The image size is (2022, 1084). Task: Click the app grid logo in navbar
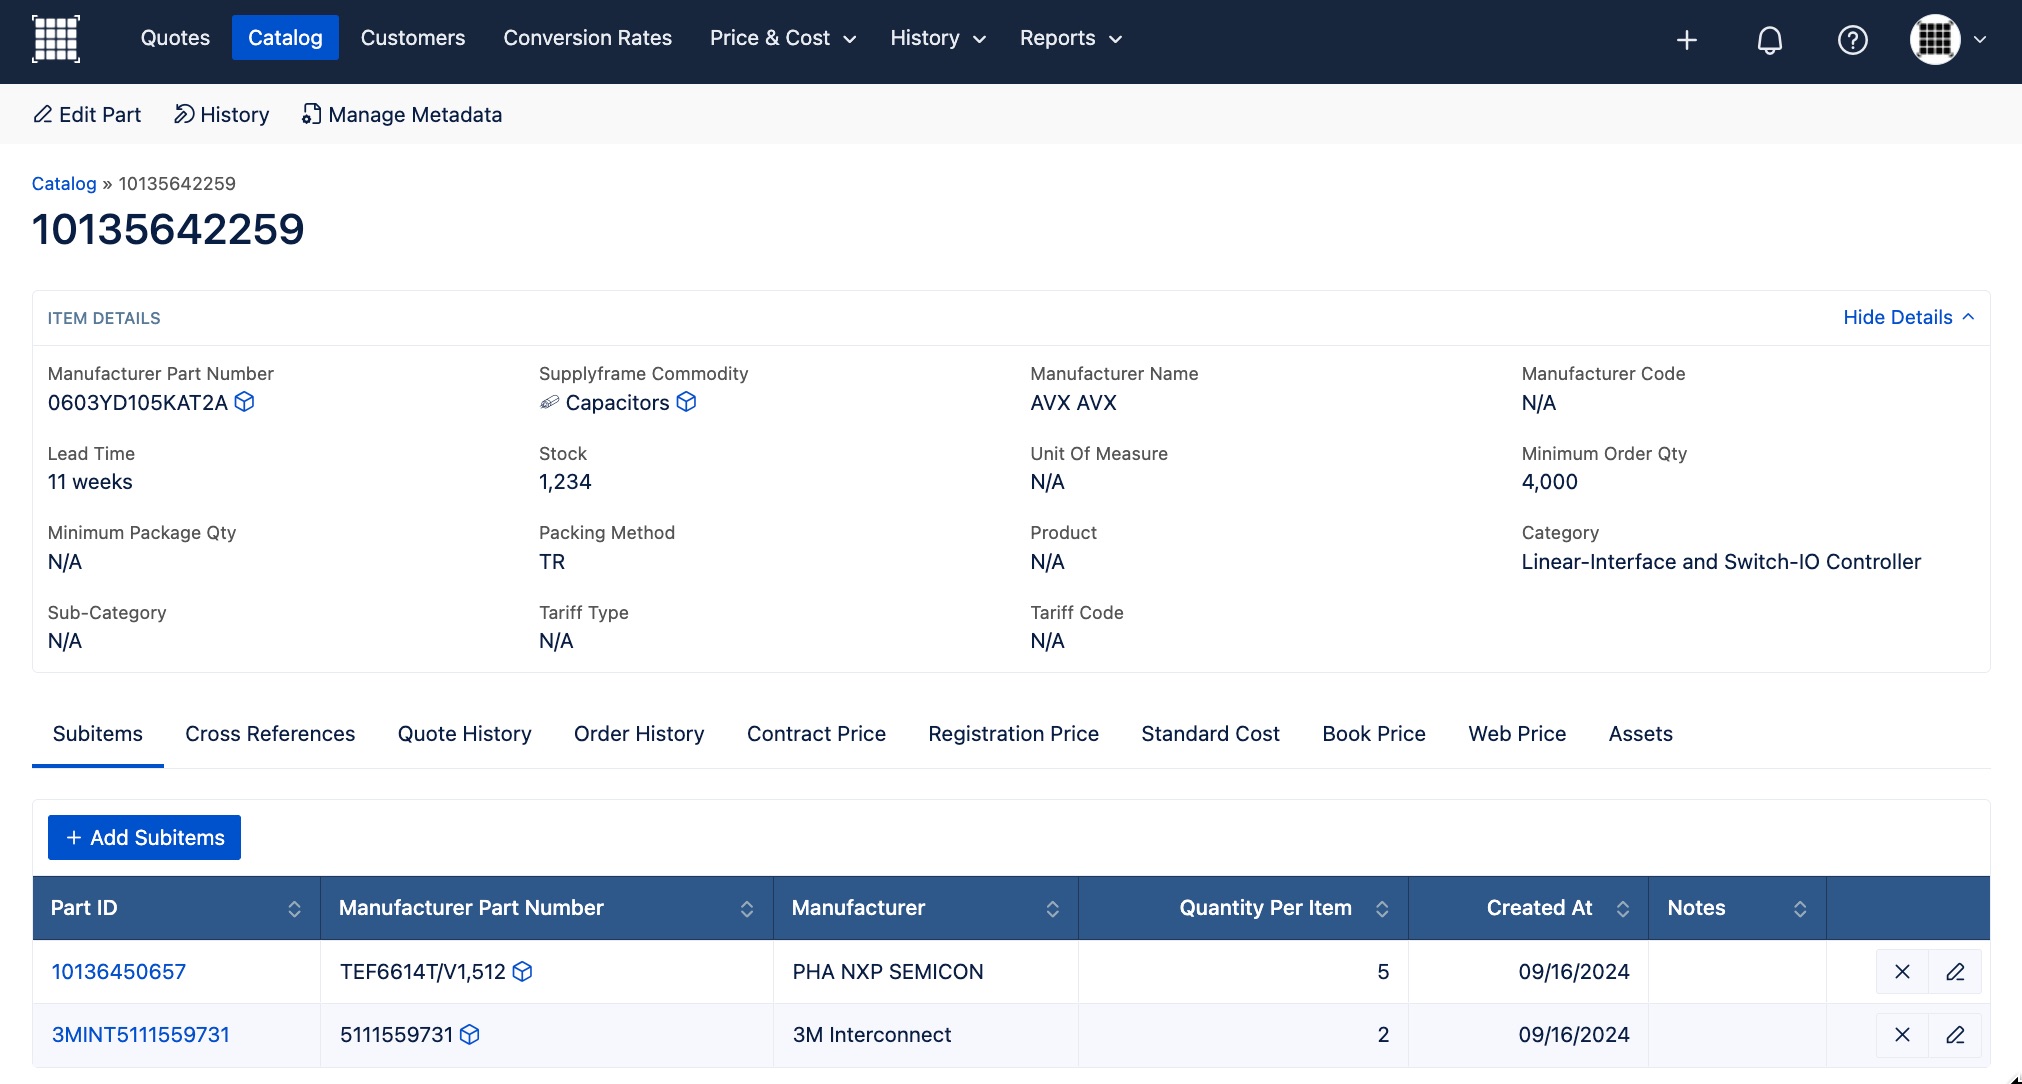(x=56, y=39)
